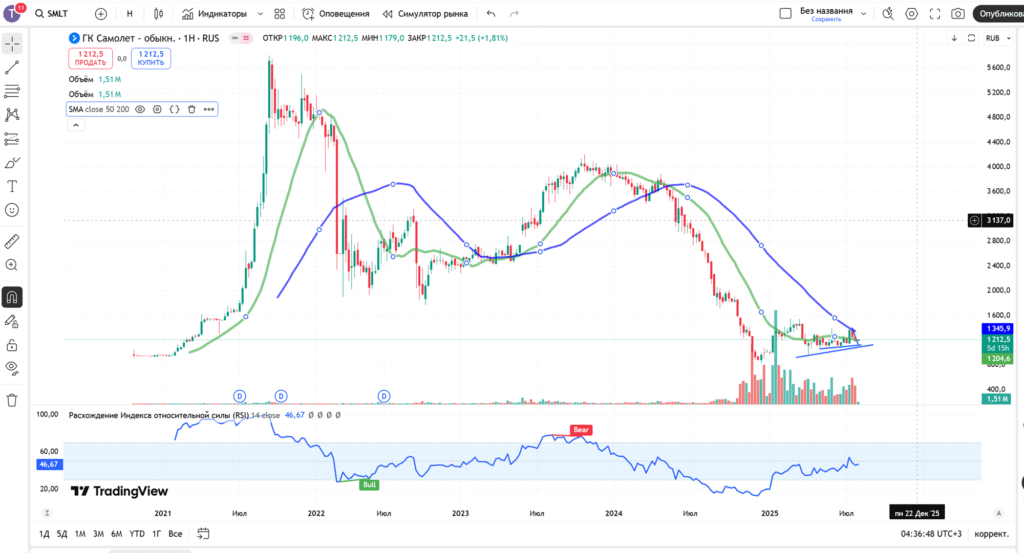
Task: Select the 6М time range
Action: coord(116,533)
